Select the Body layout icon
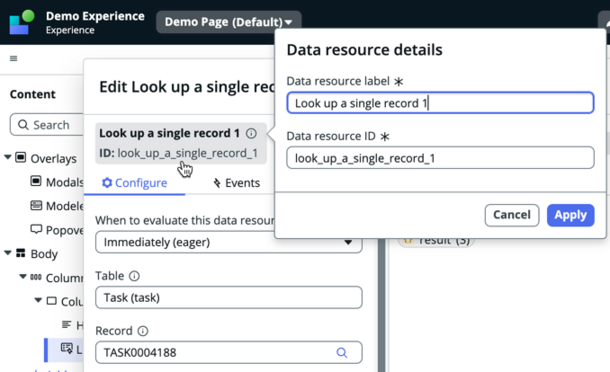 (21, 253)
